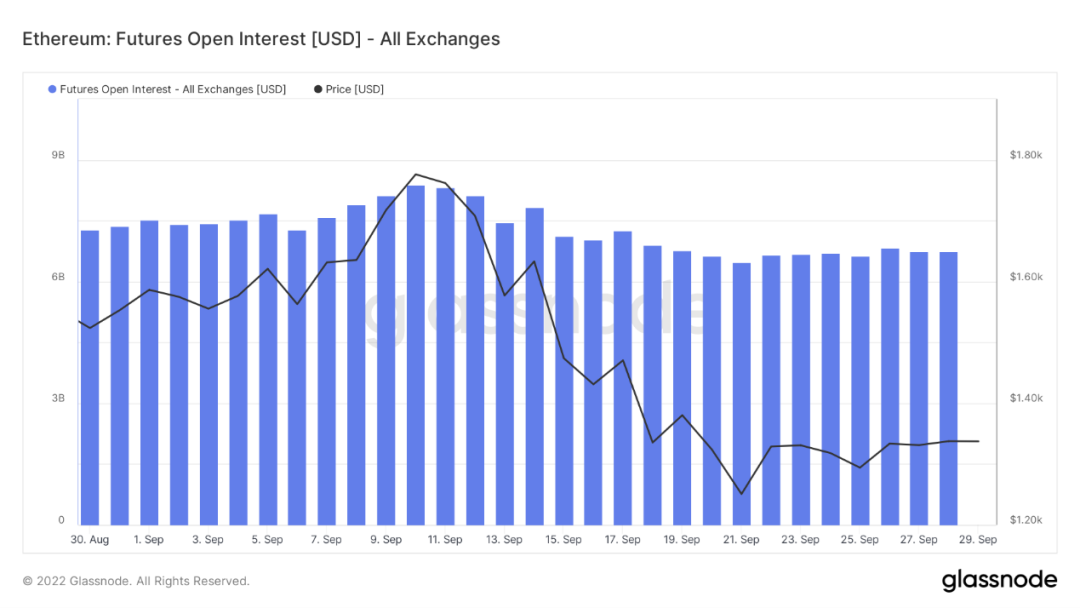Toggle the Price [USD] legend label

click(355, 90)
